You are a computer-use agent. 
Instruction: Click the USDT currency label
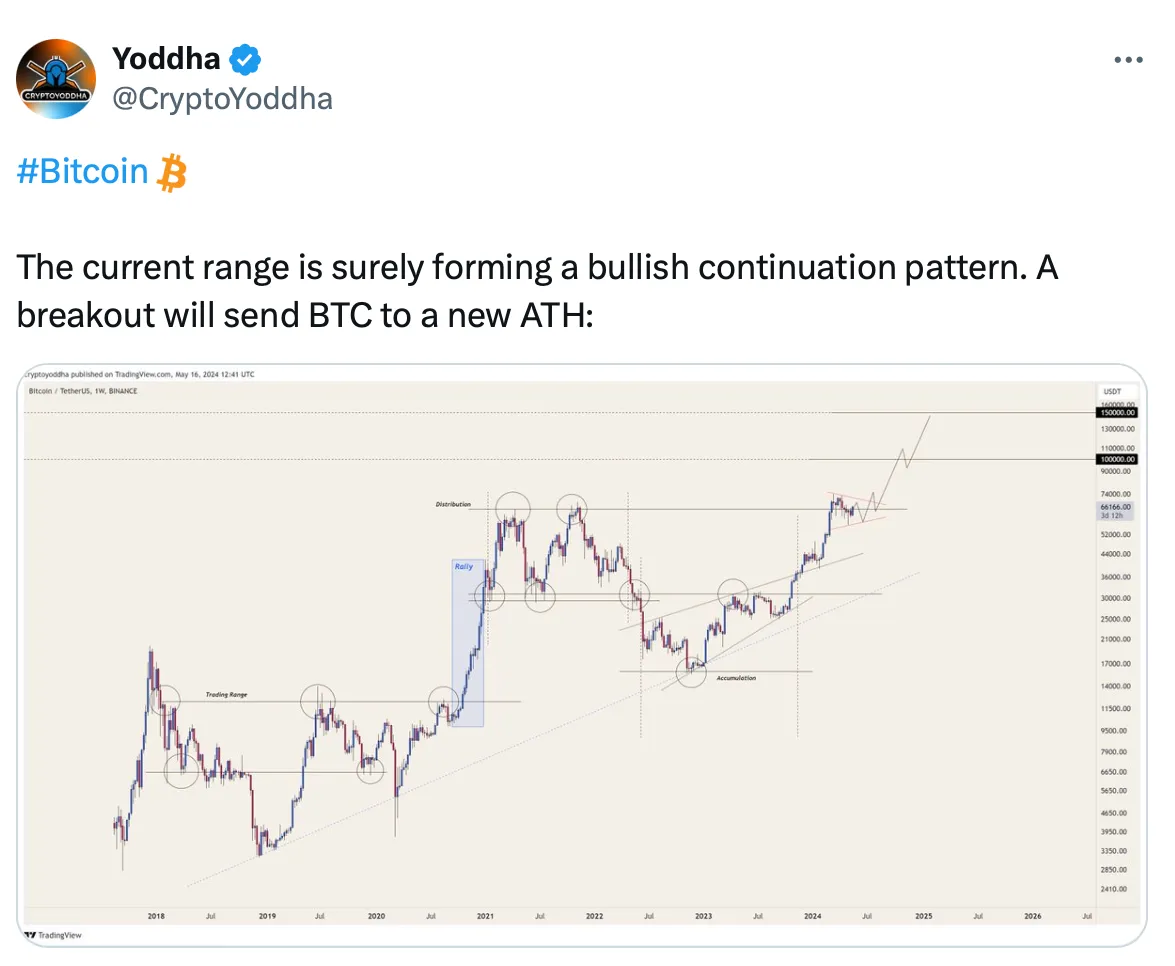pyautogui.click(x=1113, y=391)
